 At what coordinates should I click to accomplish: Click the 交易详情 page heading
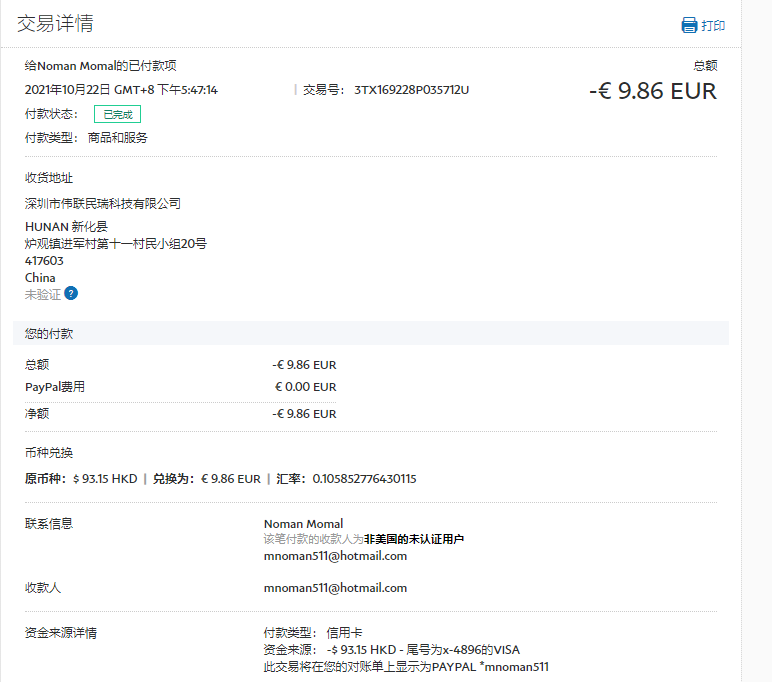coord(56,24)
